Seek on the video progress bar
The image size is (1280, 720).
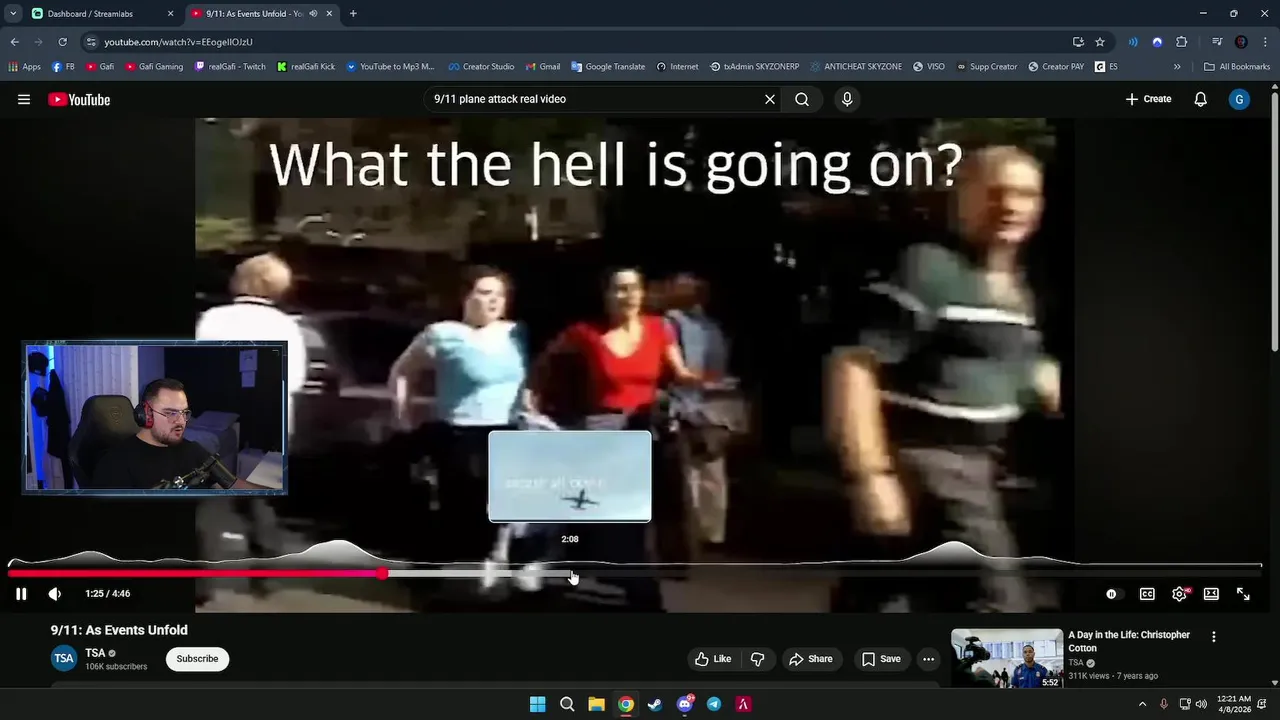635,573
